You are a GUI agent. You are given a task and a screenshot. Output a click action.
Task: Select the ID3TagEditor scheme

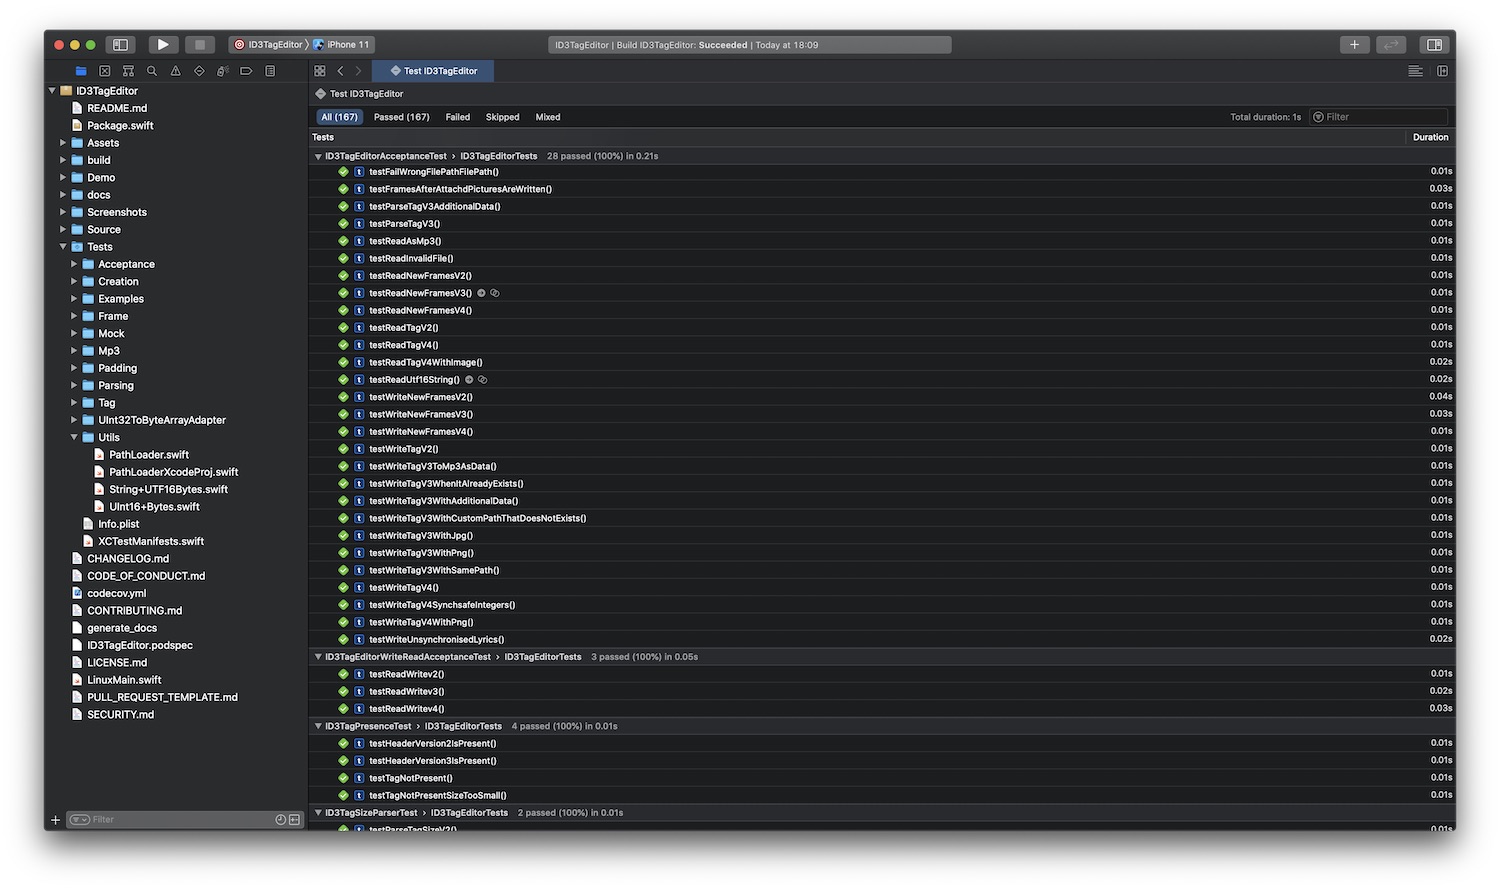click(x=269, y=44)
